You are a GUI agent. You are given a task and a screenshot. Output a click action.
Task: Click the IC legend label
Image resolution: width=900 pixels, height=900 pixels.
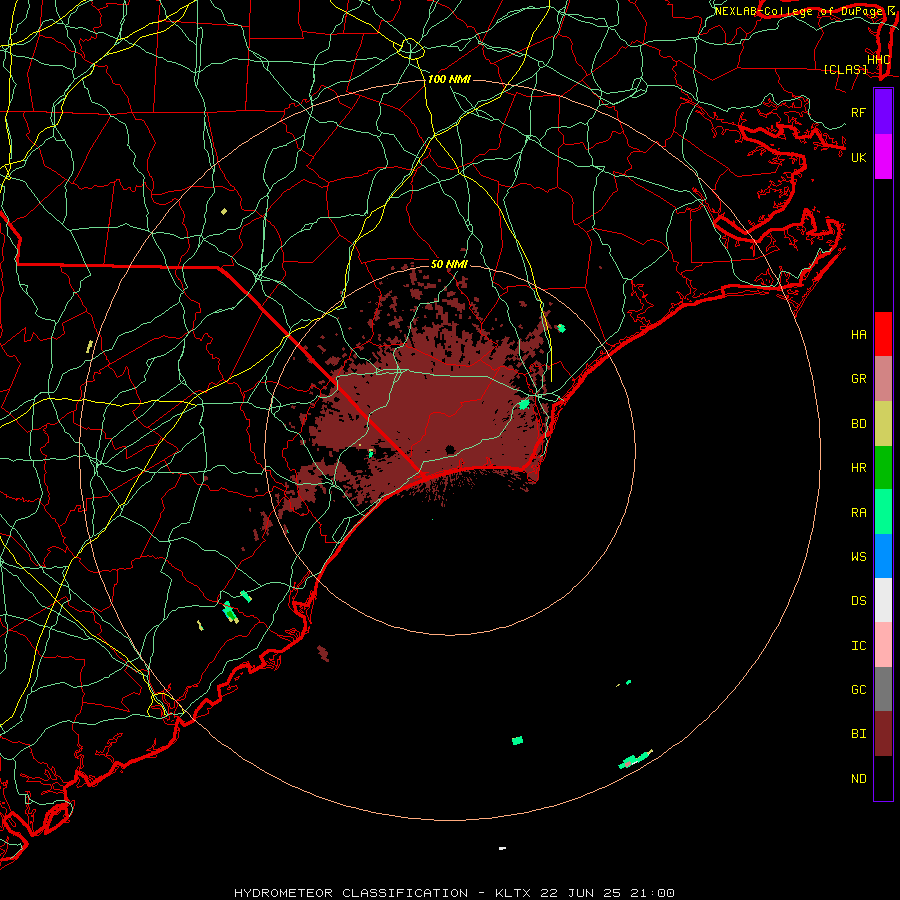[x=858, y=646]
